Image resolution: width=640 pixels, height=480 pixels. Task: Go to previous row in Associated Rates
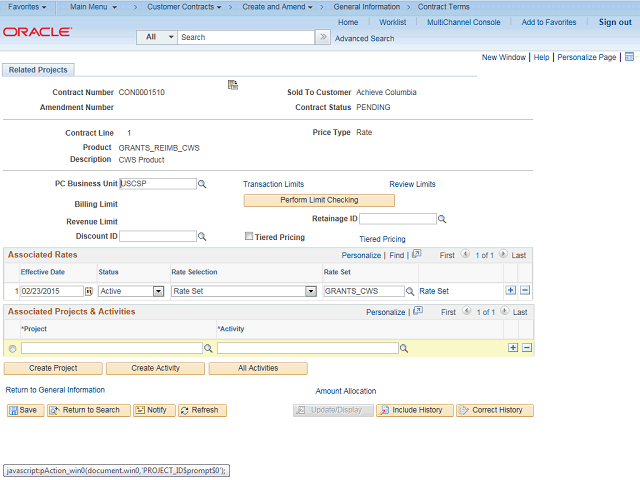(x=465, y=254)
